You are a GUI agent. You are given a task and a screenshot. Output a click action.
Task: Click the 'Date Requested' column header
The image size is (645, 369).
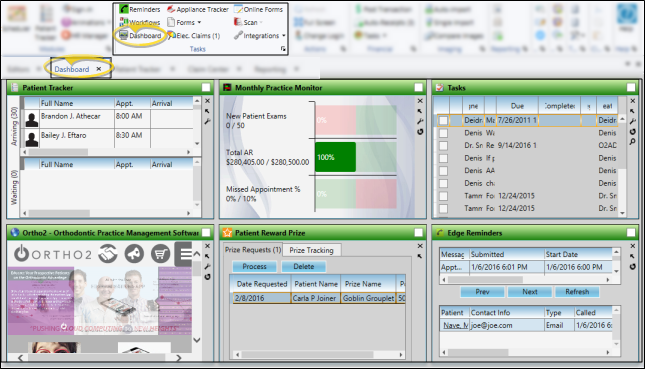(x=261, y=284)
